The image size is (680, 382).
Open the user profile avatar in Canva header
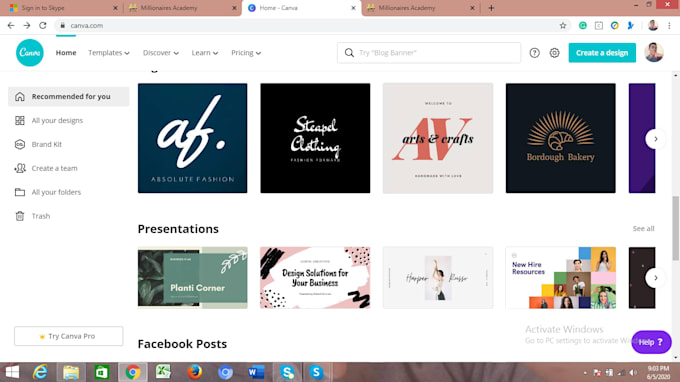pyautogui.click(x=654, y=52)
